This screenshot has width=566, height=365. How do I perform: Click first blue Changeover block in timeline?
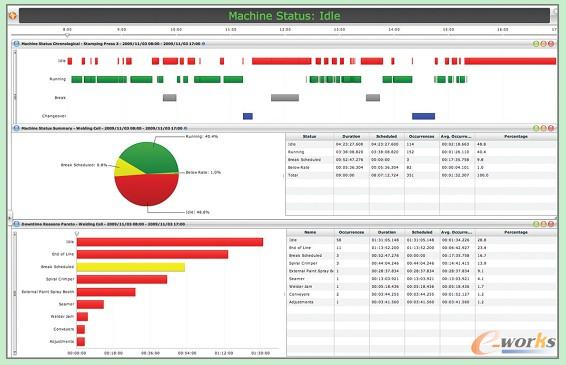[x=248, y=116]
